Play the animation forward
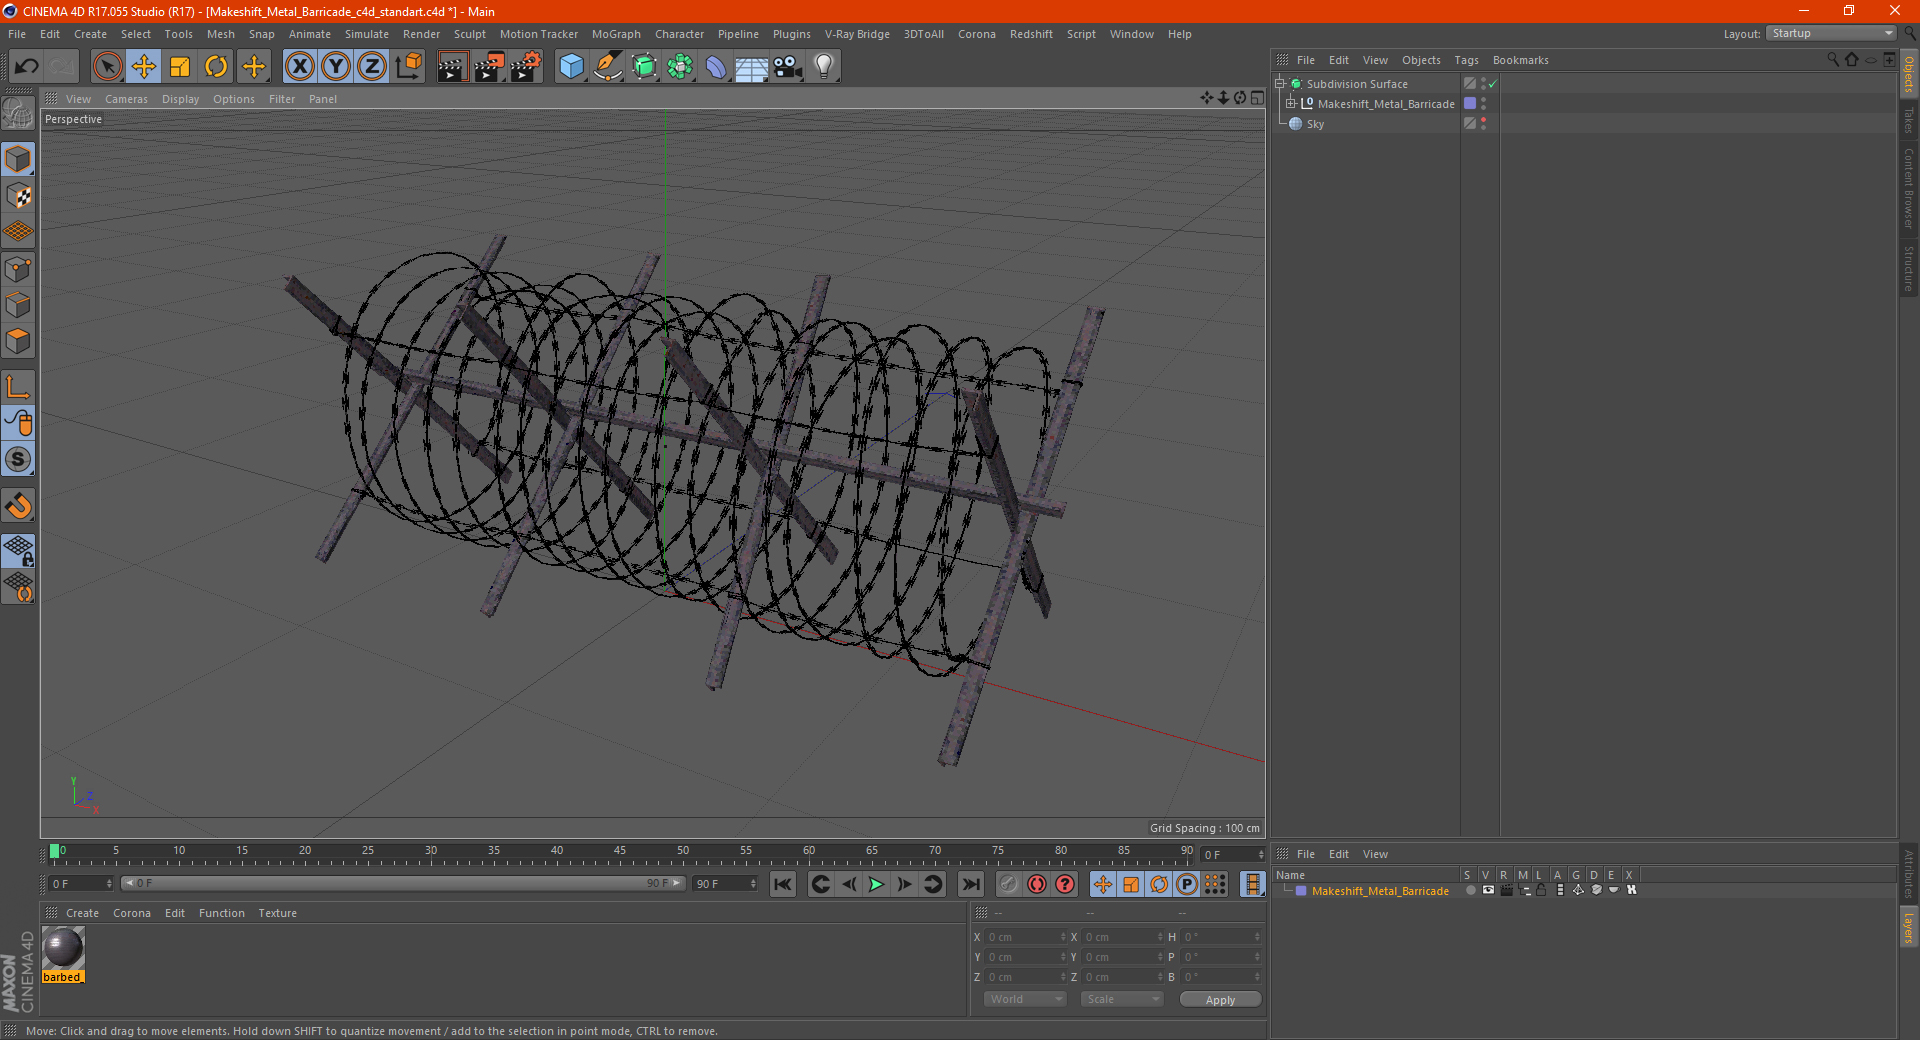 coord(876,884)
